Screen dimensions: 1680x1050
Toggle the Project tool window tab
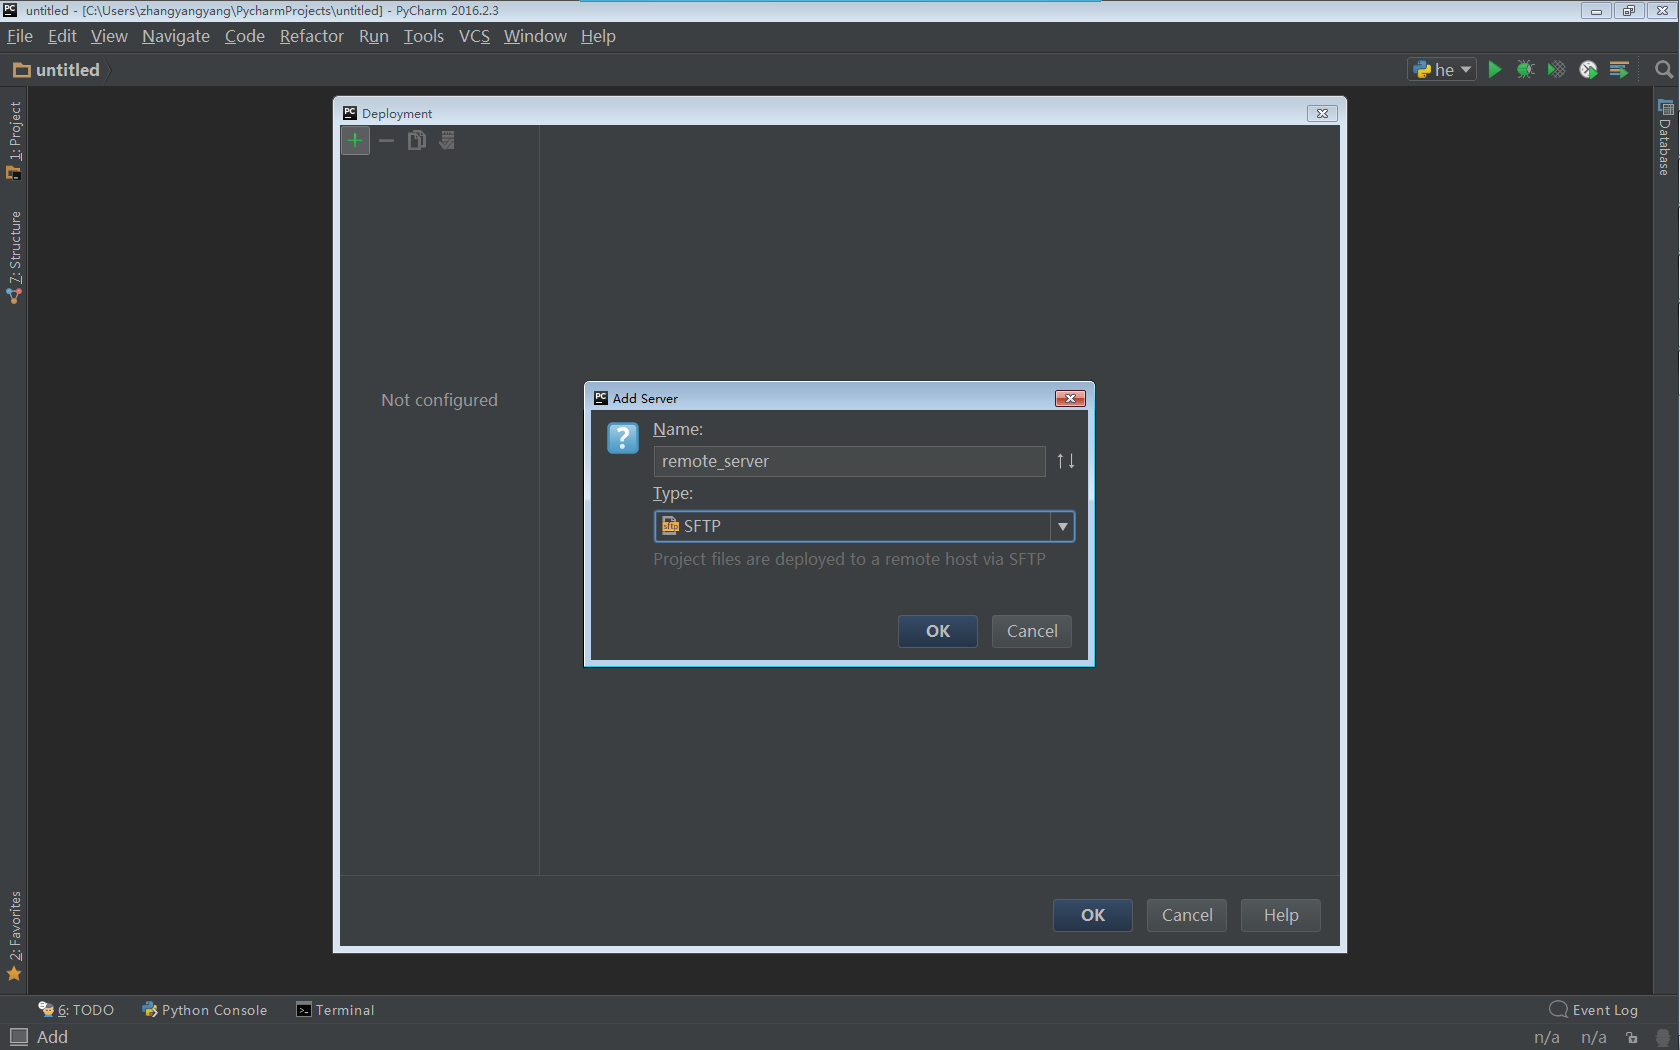point(14,140)
